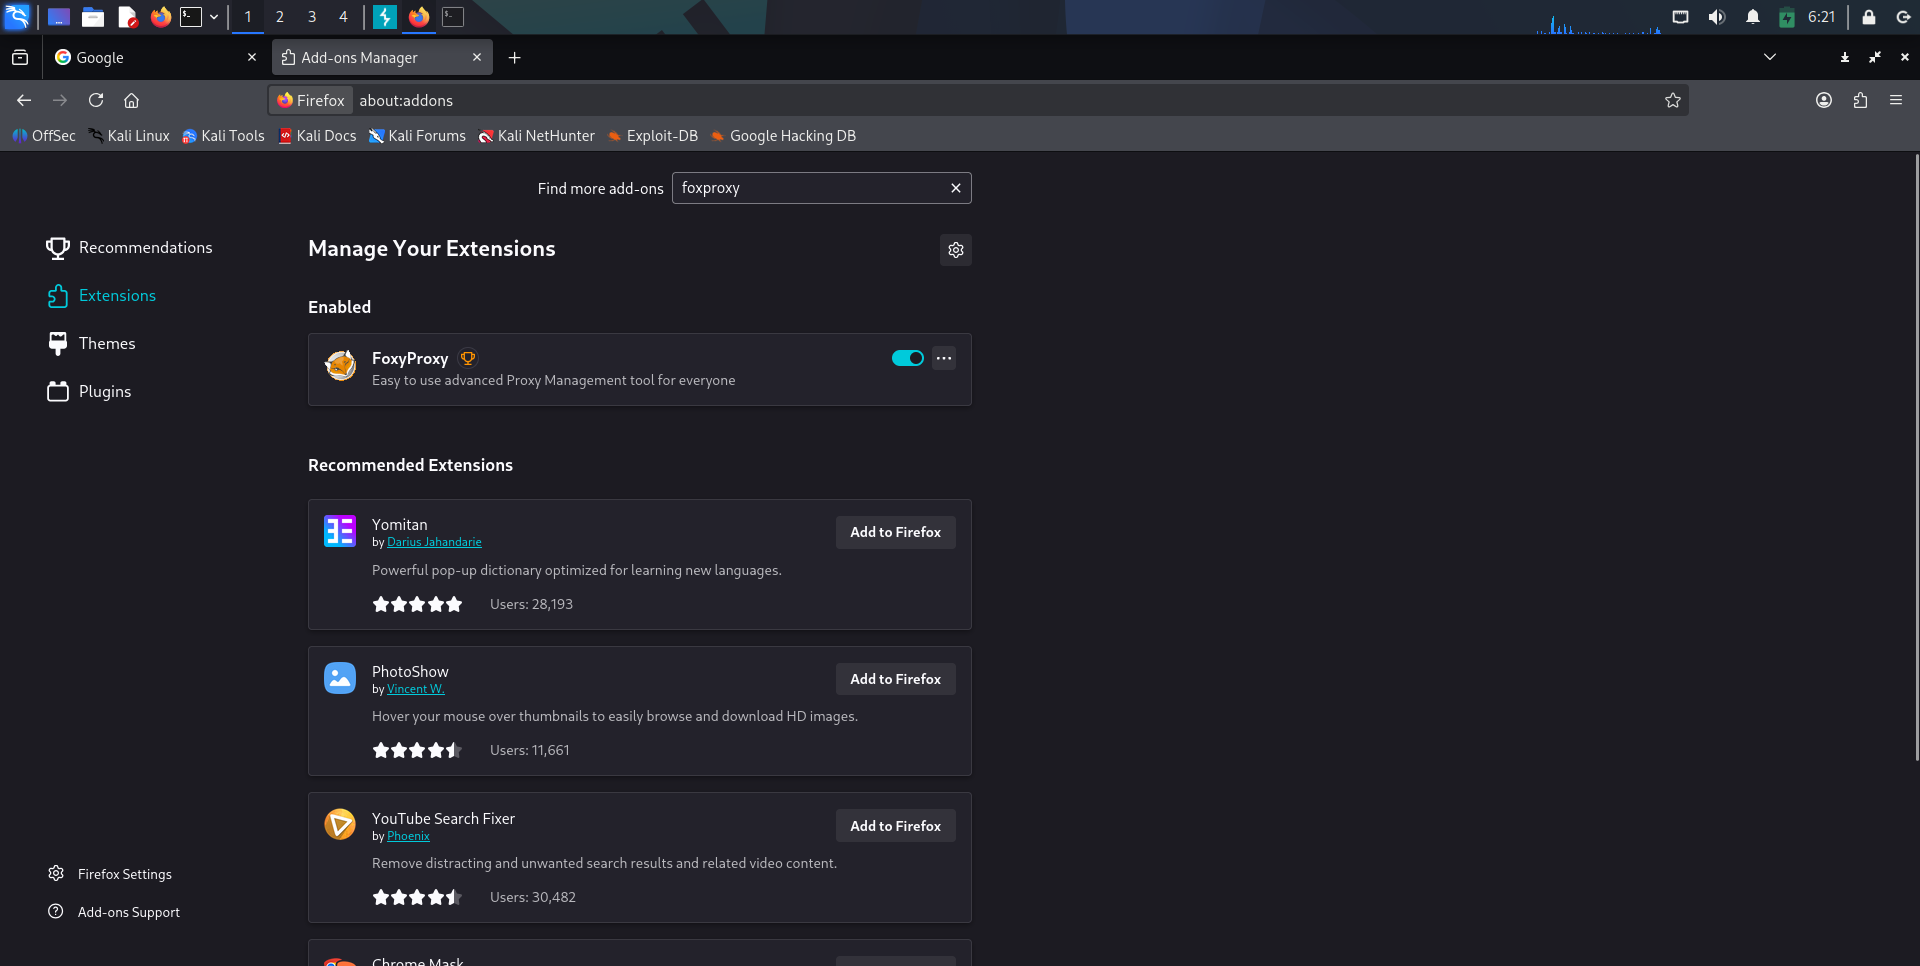
Task: Open the Themes sidebar category
Action: pyautogui.click(x=91, y=344)
